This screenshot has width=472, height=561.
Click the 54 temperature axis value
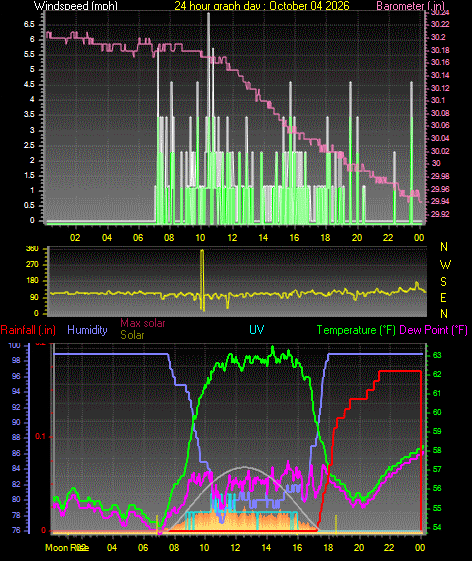click(437, 527)
